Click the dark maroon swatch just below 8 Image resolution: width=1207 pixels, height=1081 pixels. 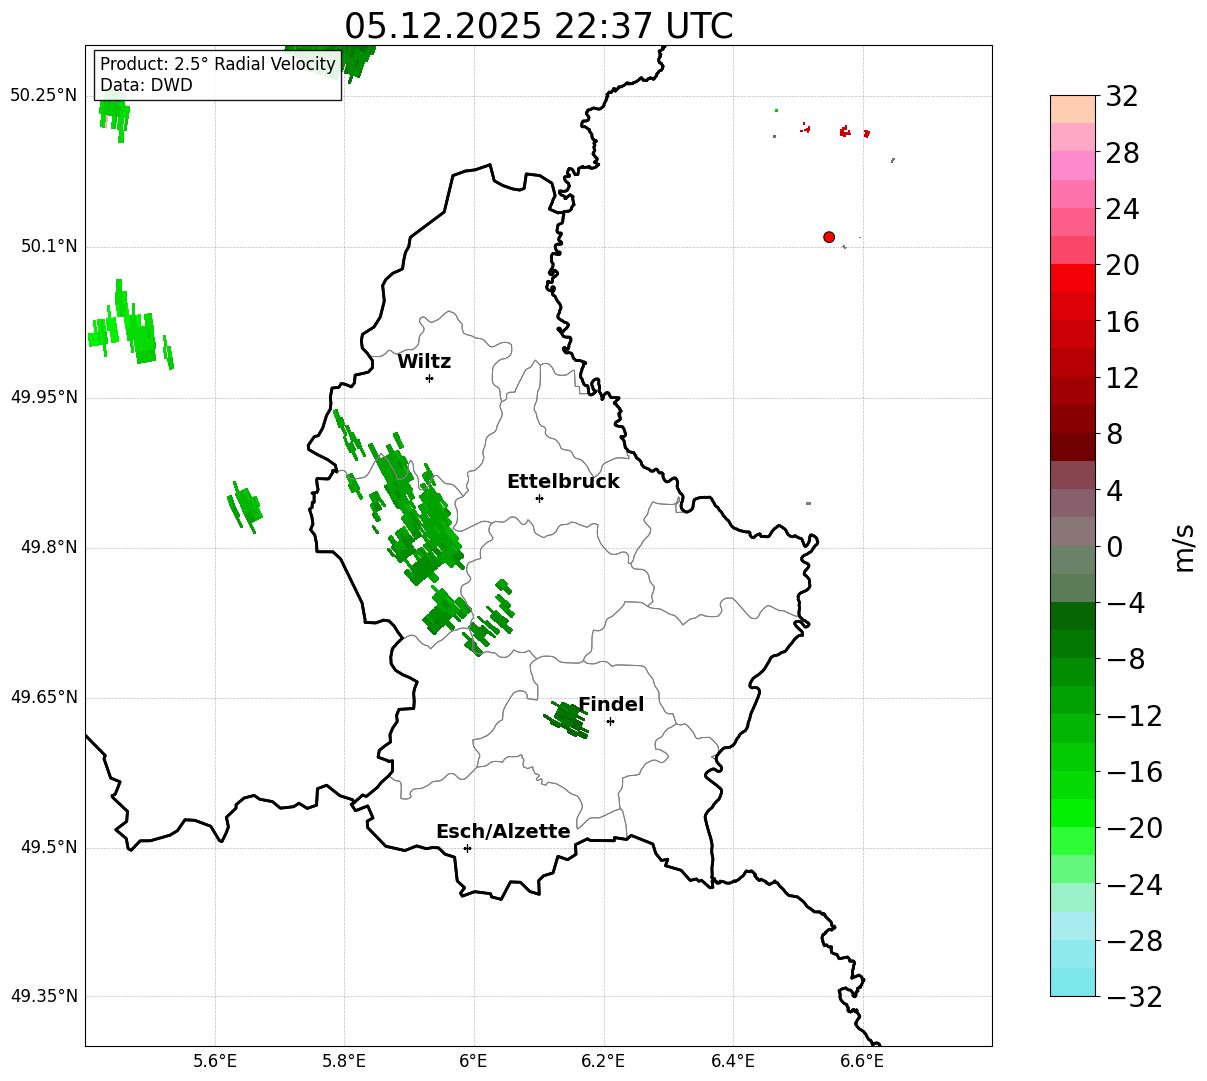1073,447
